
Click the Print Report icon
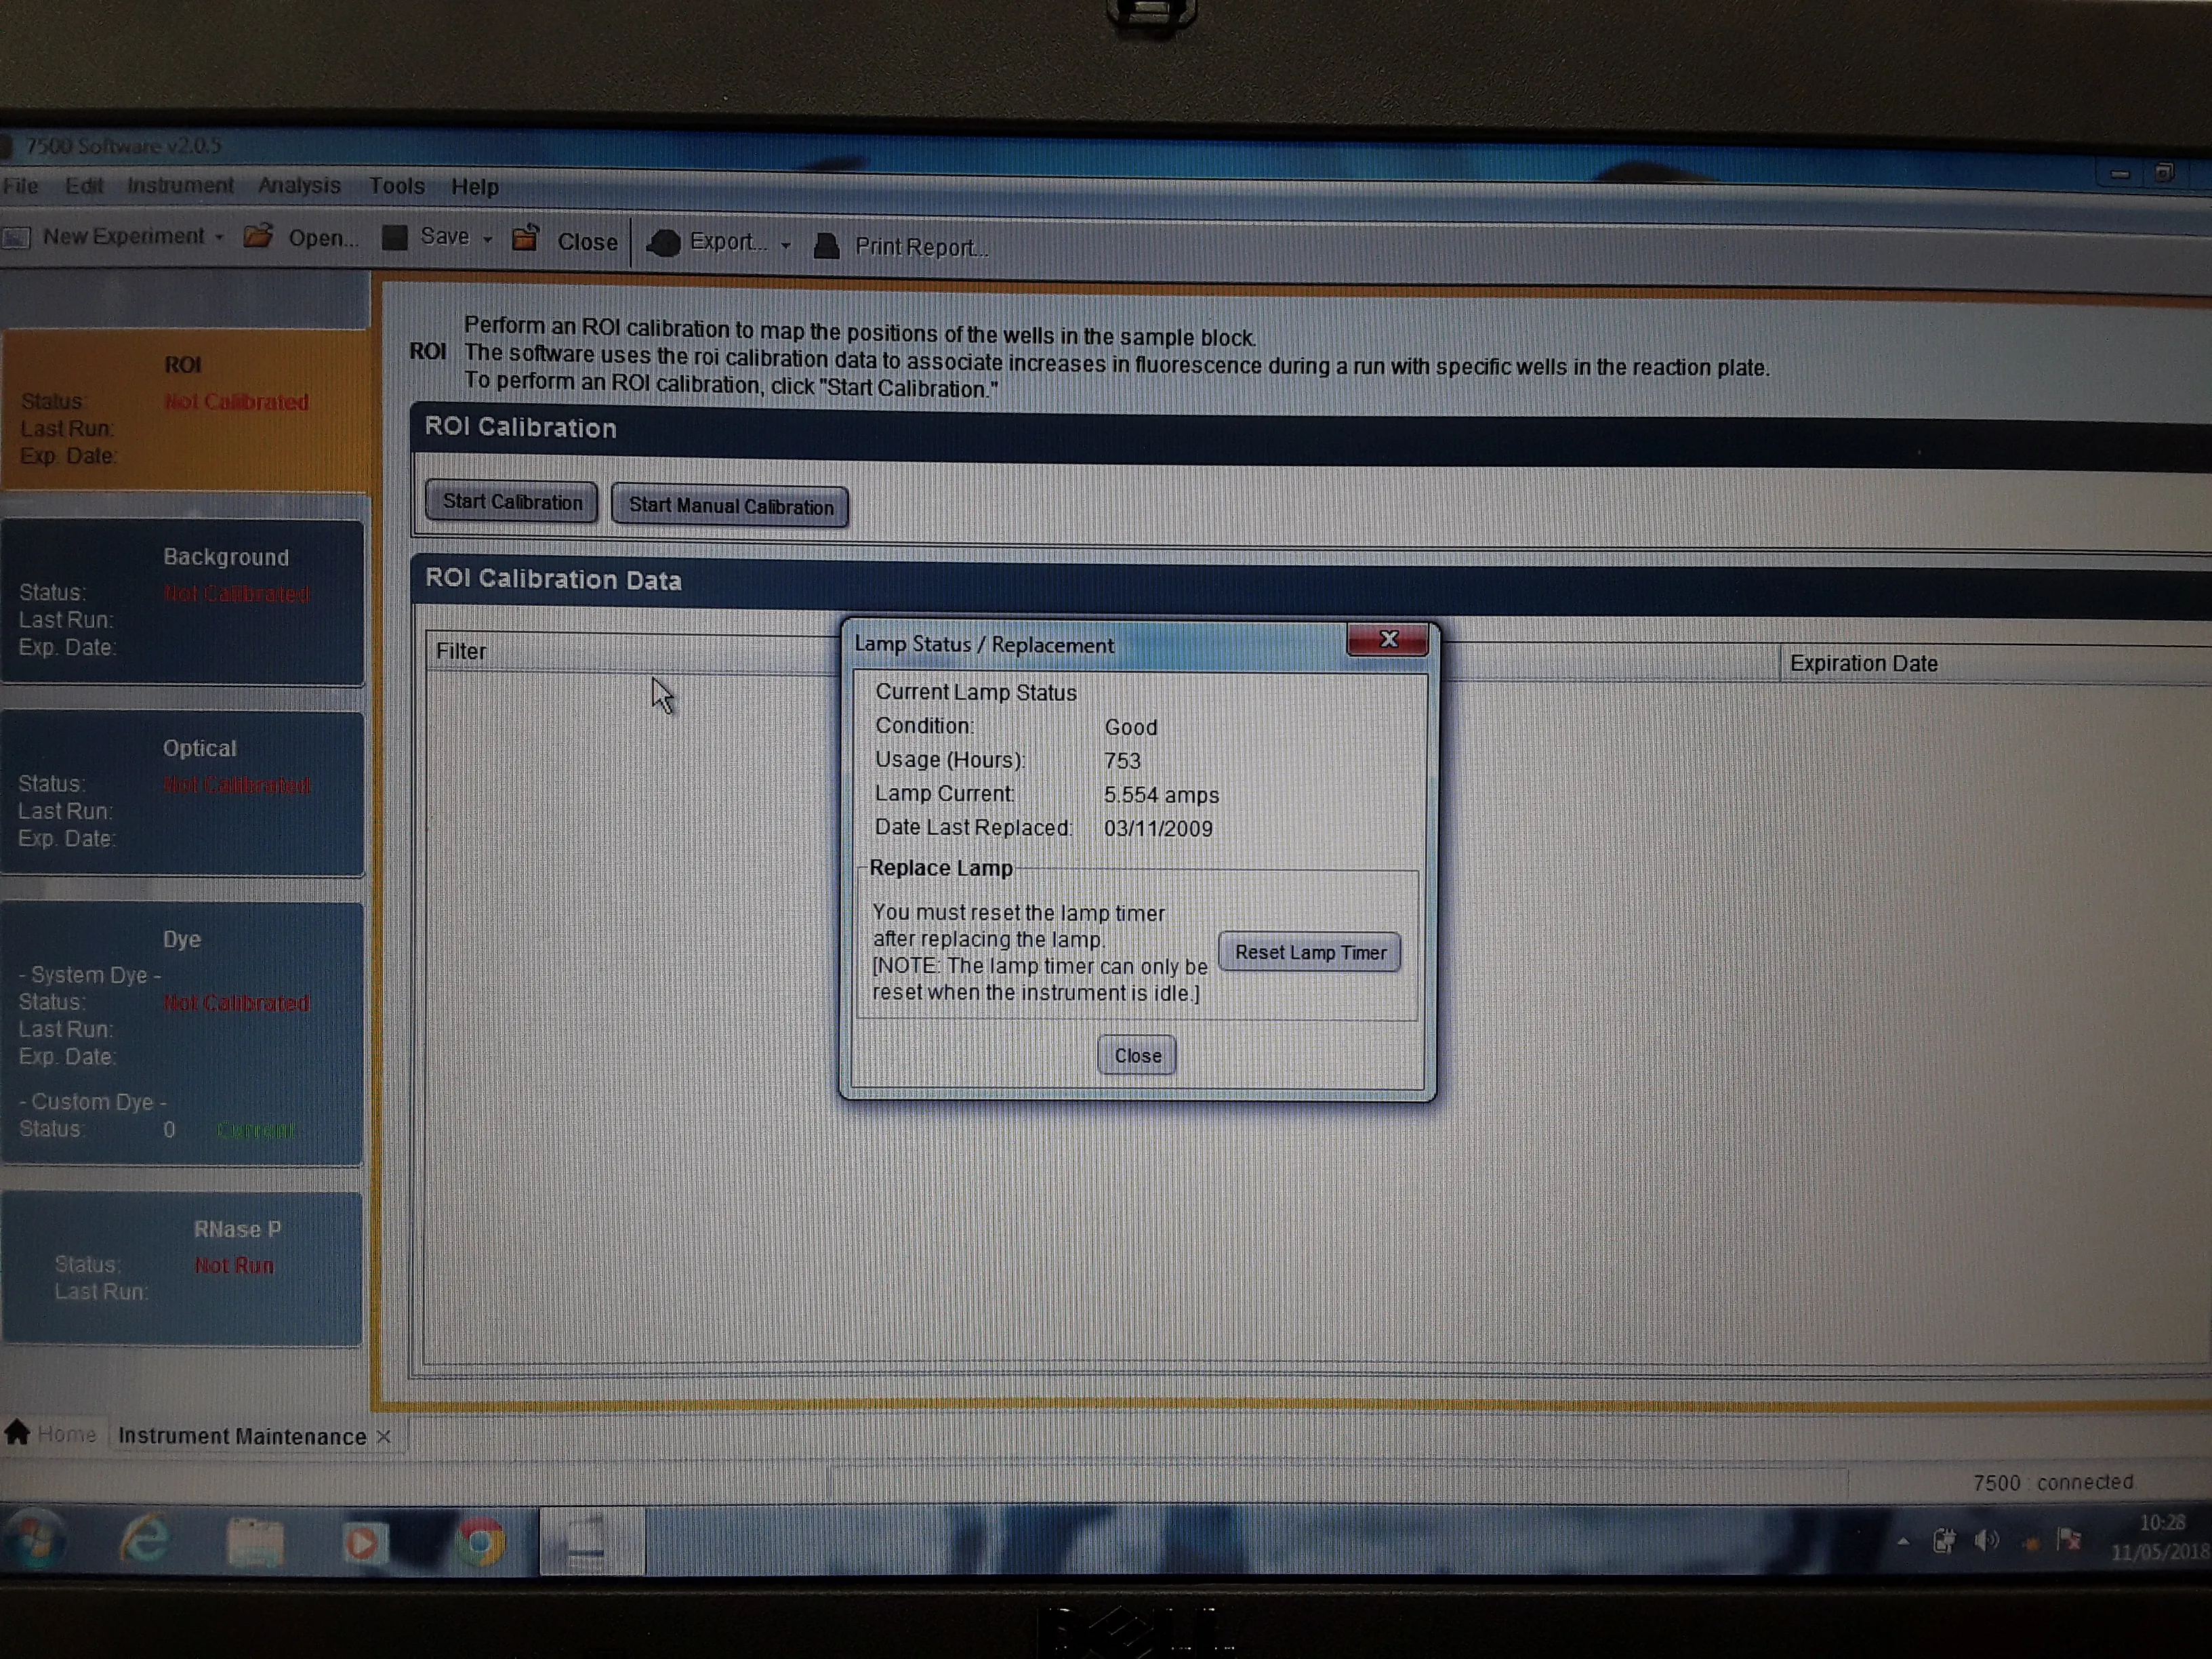tap(827, 246)
